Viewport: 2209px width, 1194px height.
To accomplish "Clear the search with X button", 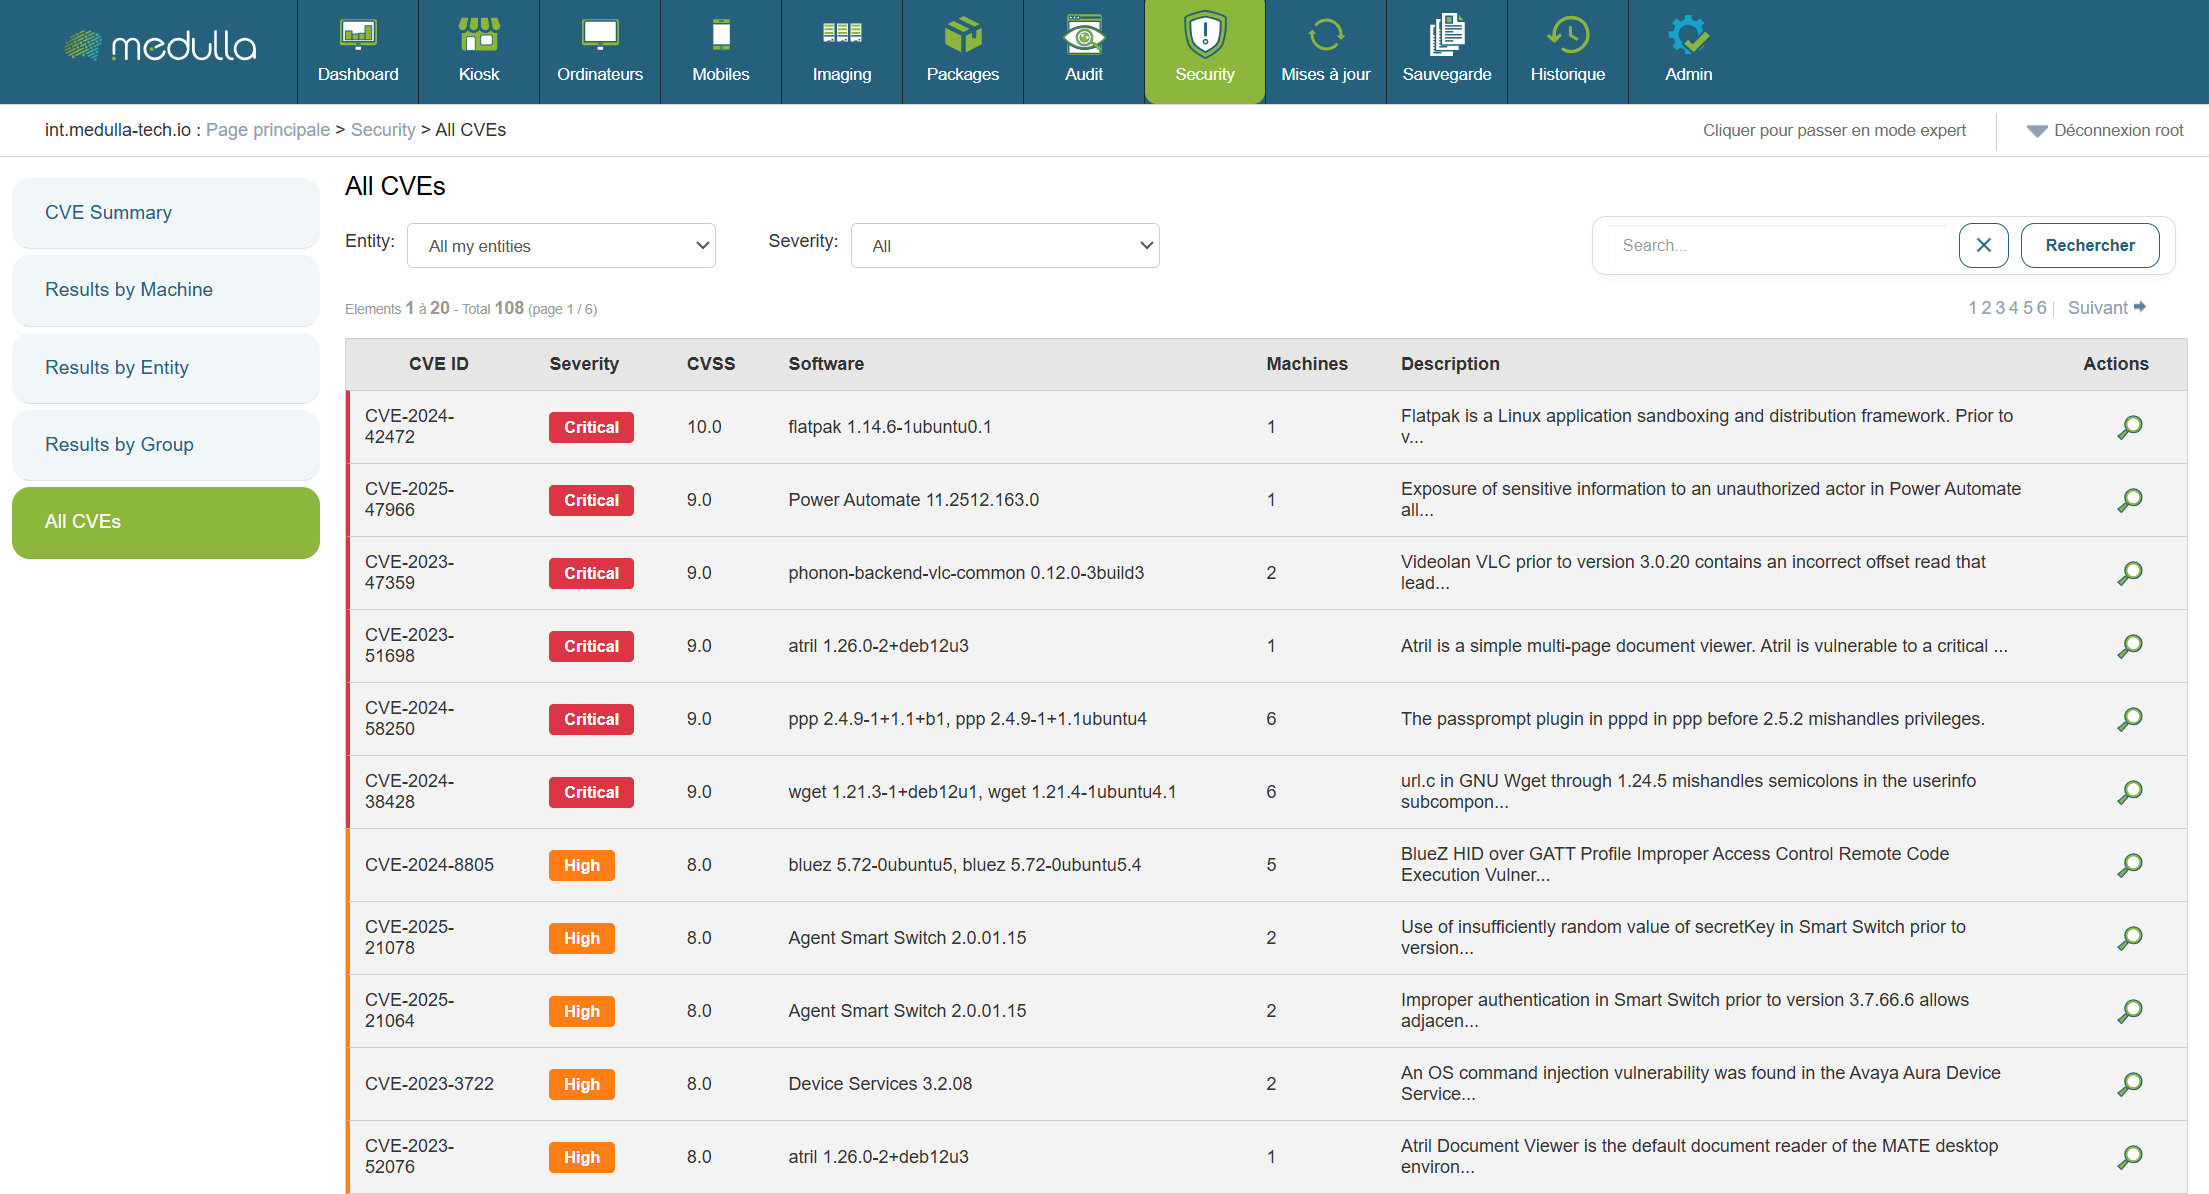I will click(x=1984, y=246).
